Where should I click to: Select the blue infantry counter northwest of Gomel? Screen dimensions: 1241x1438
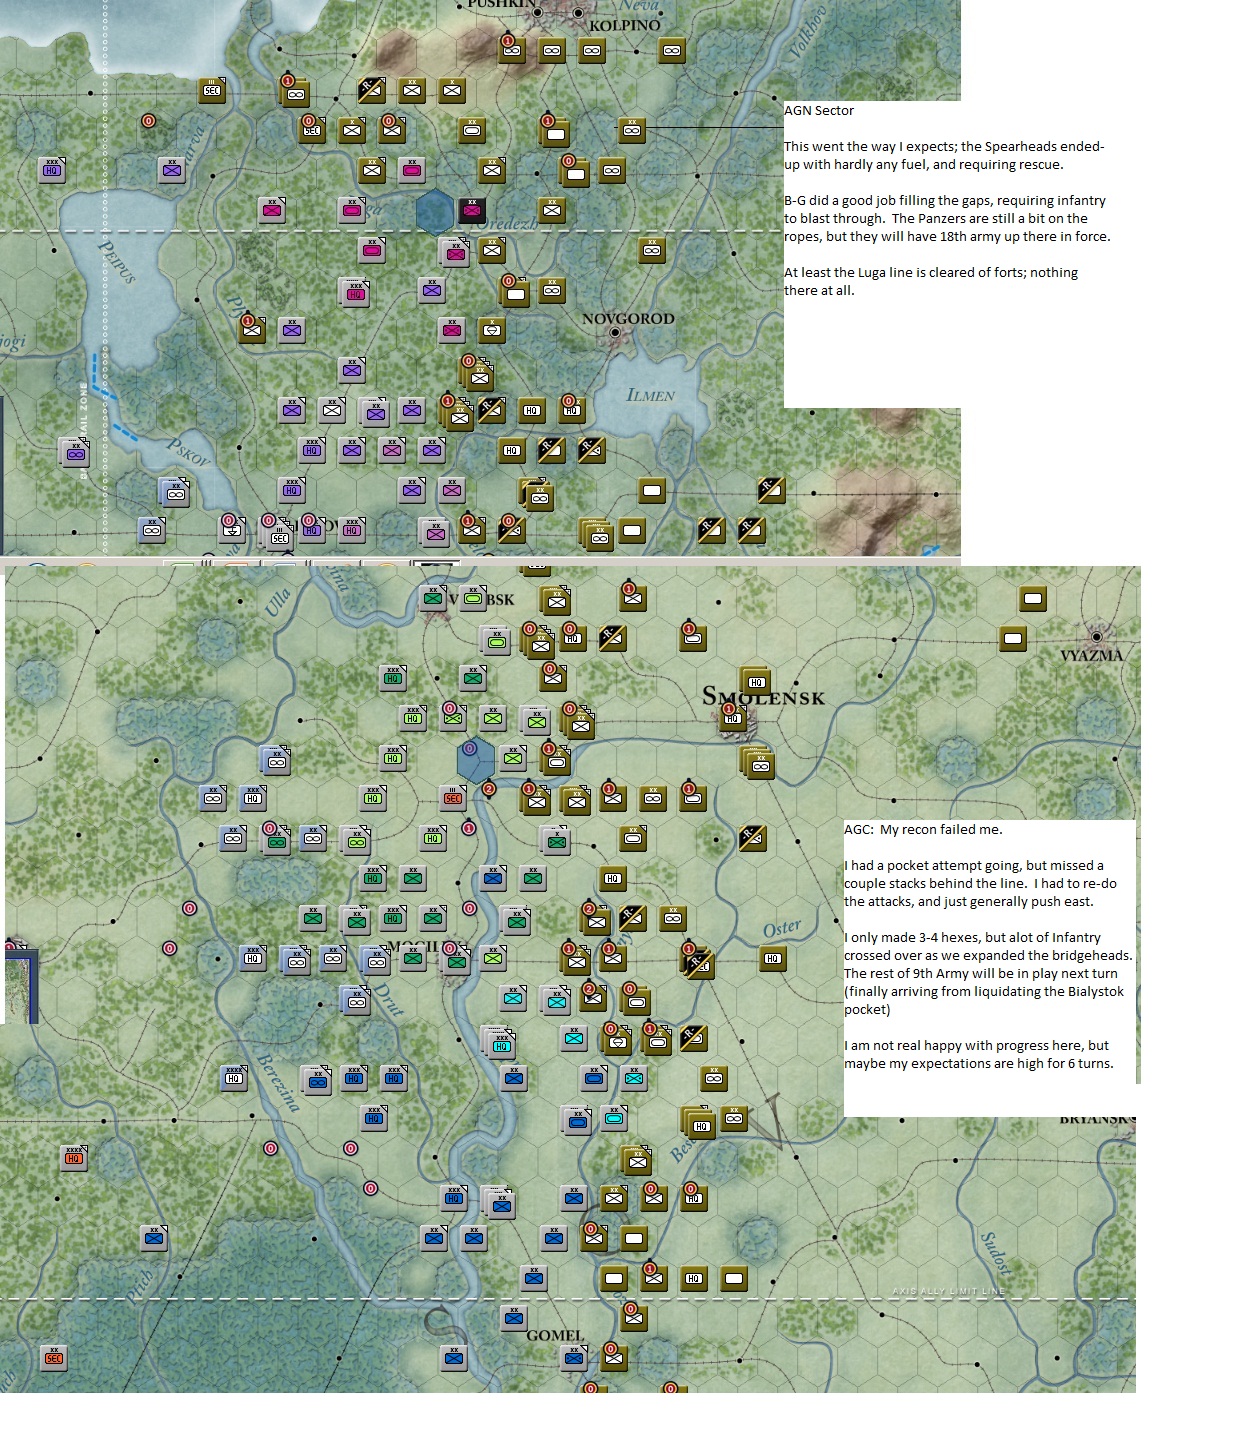(x=513, y=1317)
